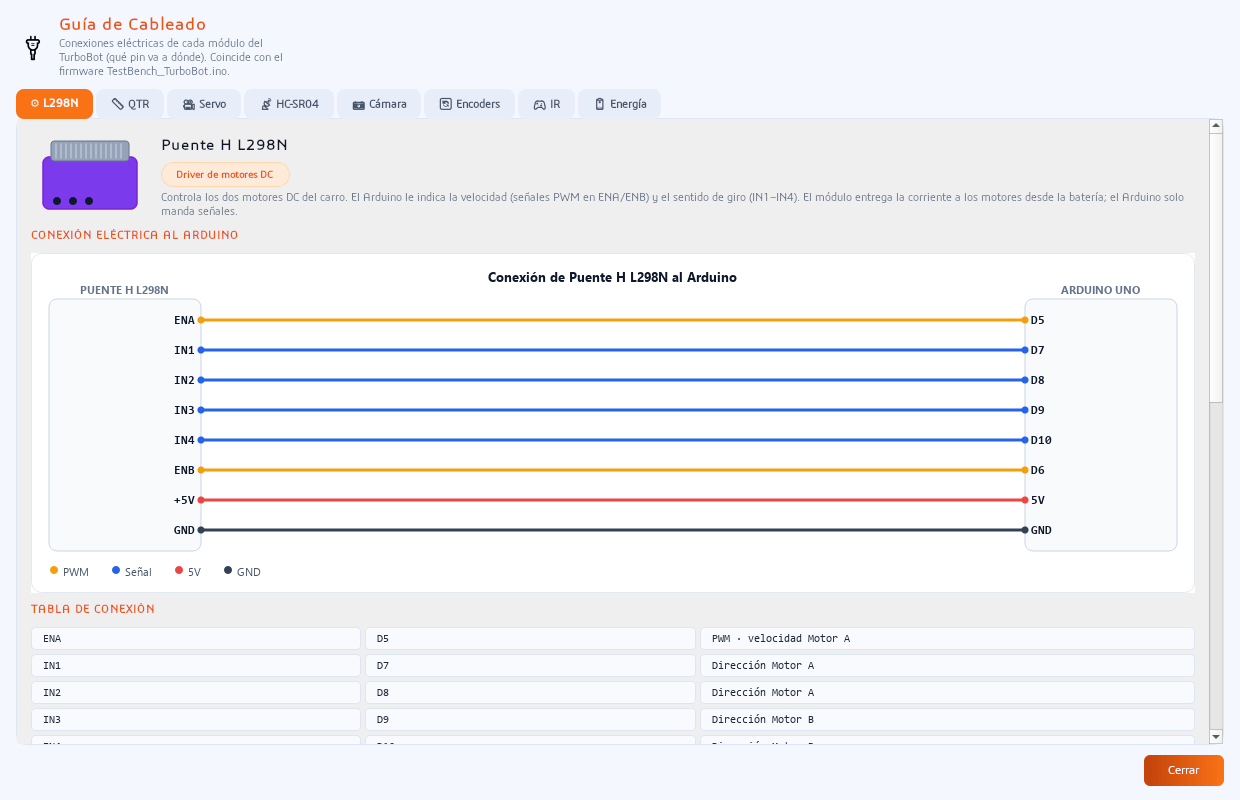The height and width of the screenshot is (800, 1240).
Task: Switch to the Servo tab
Action: (204, 104)
